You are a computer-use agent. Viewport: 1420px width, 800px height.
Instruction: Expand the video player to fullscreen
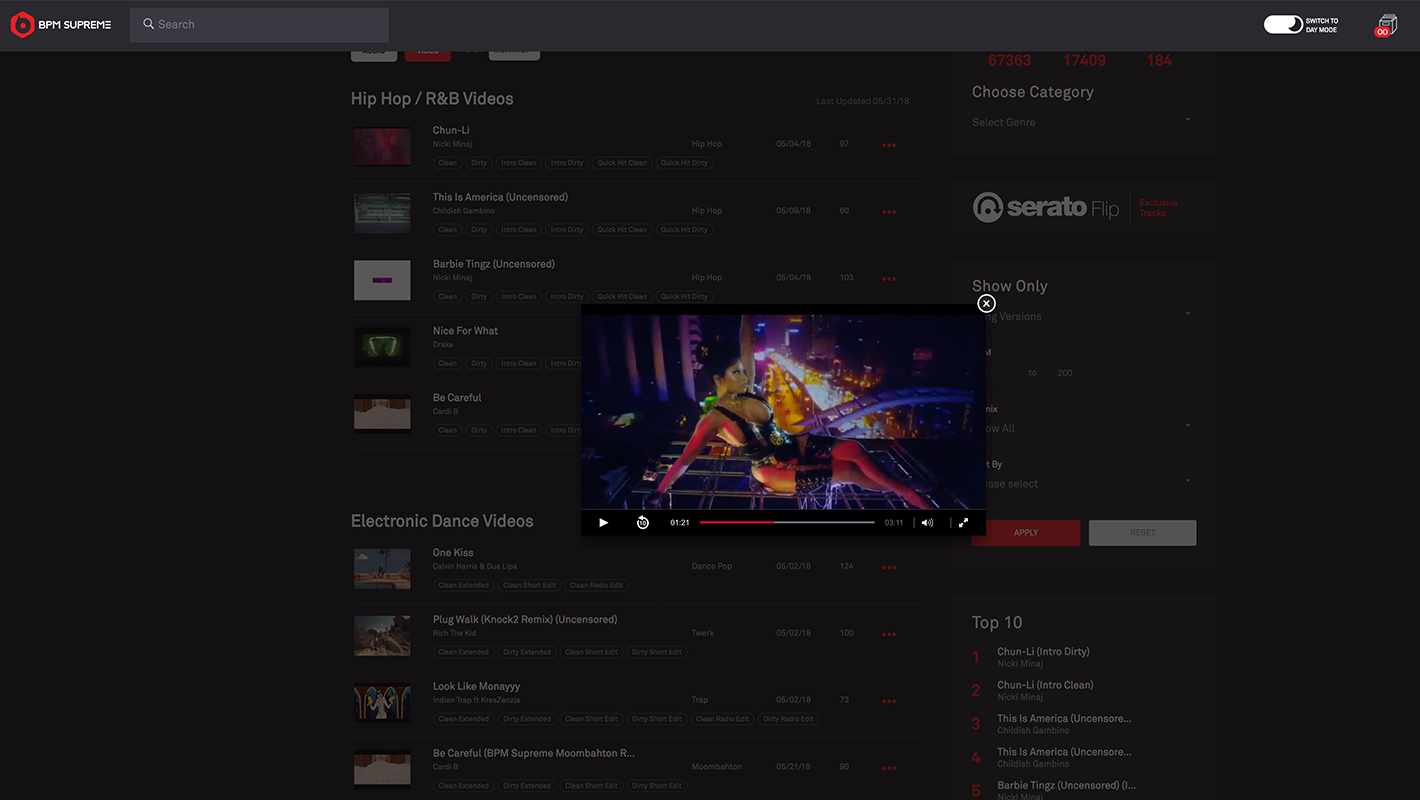963,523
